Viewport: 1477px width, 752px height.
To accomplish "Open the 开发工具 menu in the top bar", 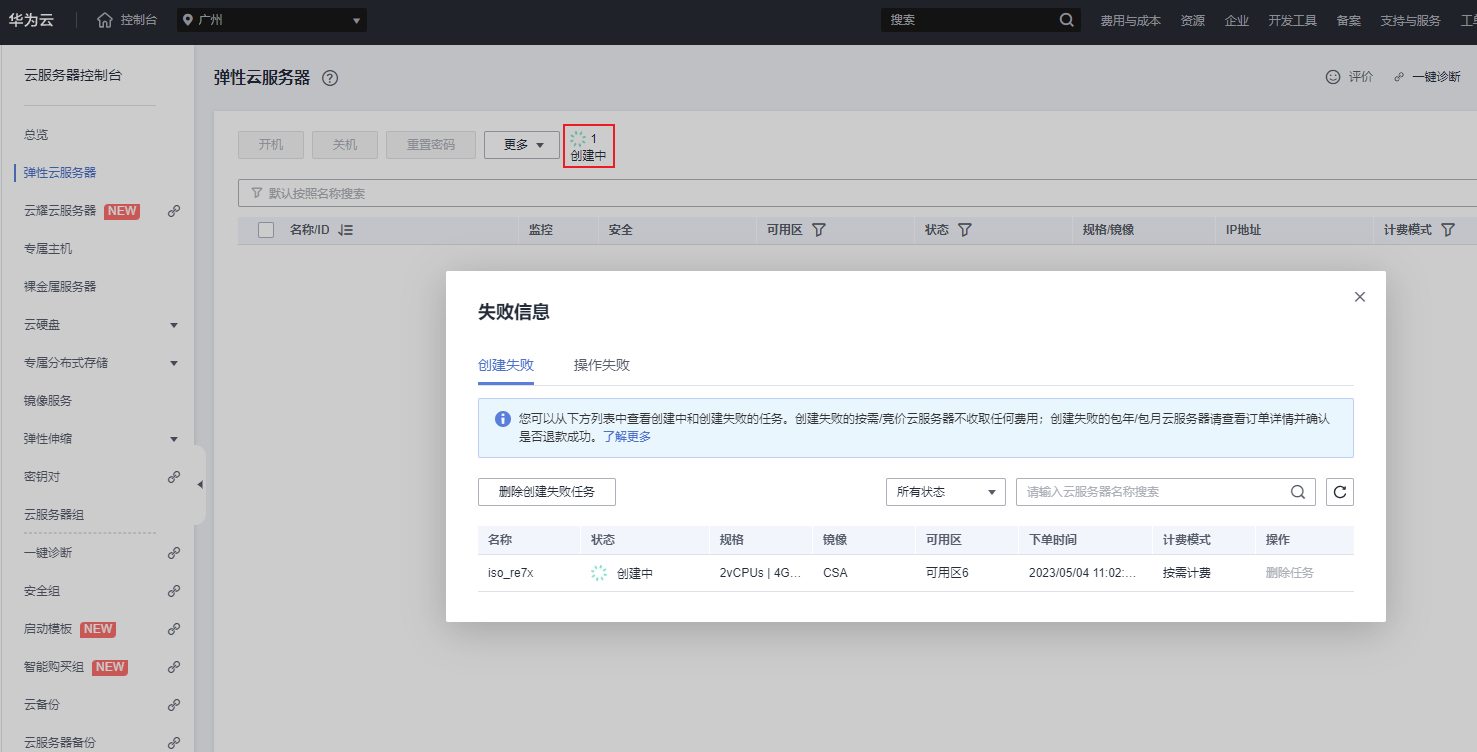I will (x=1292, y=19).
